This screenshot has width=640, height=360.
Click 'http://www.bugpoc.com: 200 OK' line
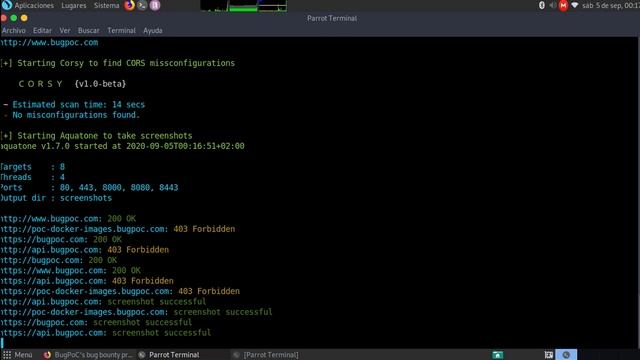[x=68, y=219]
